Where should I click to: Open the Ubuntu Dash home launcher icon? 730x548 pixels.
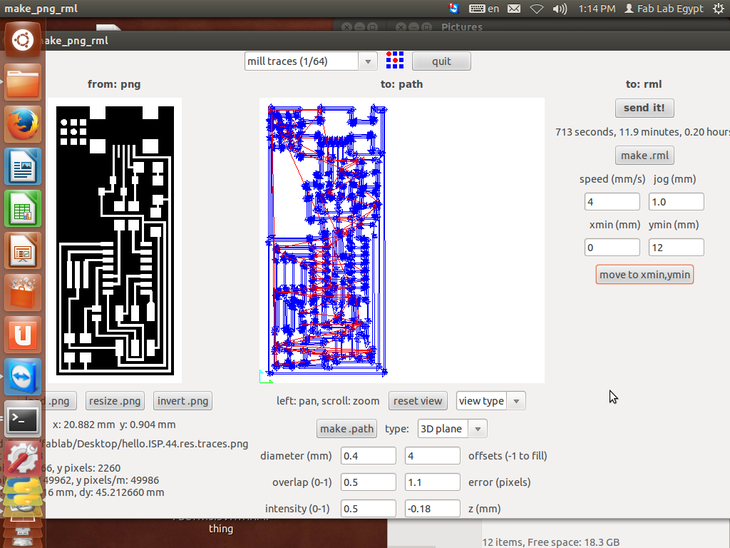coord(22,40)
